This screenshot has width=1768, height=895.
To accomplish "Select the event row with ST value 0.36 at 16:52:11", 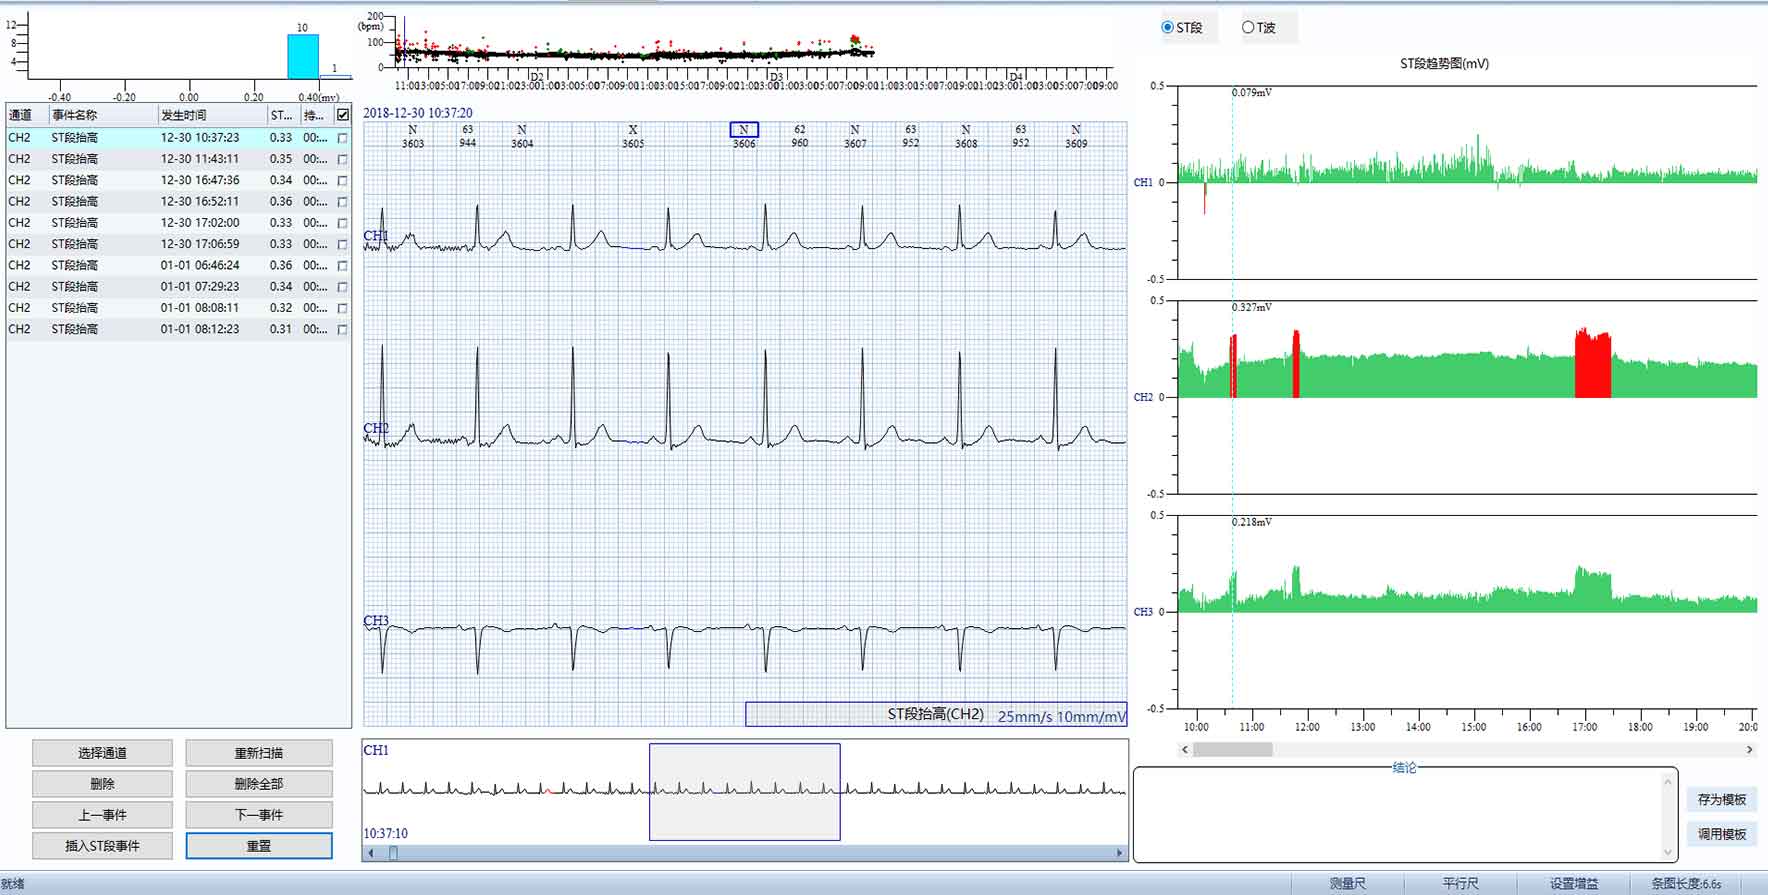I will tap(178, 202).
